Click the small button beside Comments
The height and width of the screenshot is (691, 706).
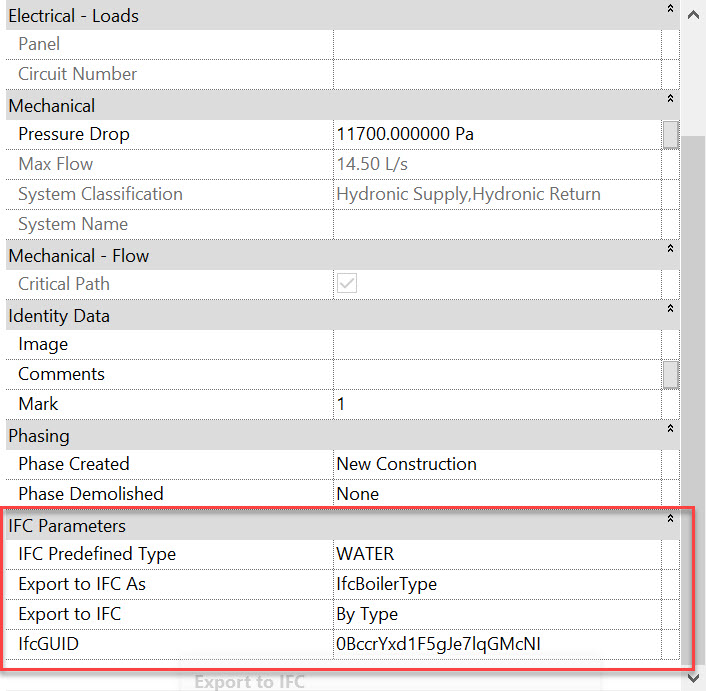point(670,374)
